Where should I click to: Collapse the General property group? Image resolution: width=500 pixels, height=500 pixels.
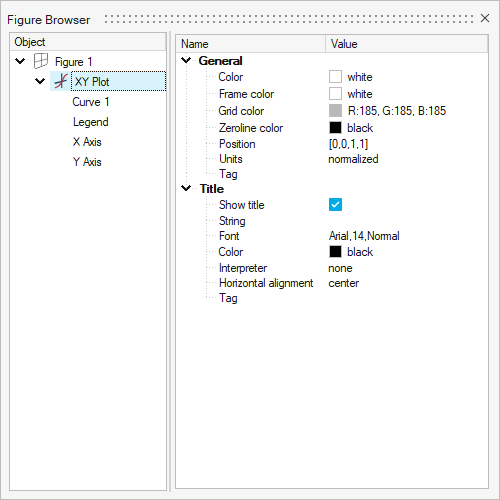tap(186, 60)
